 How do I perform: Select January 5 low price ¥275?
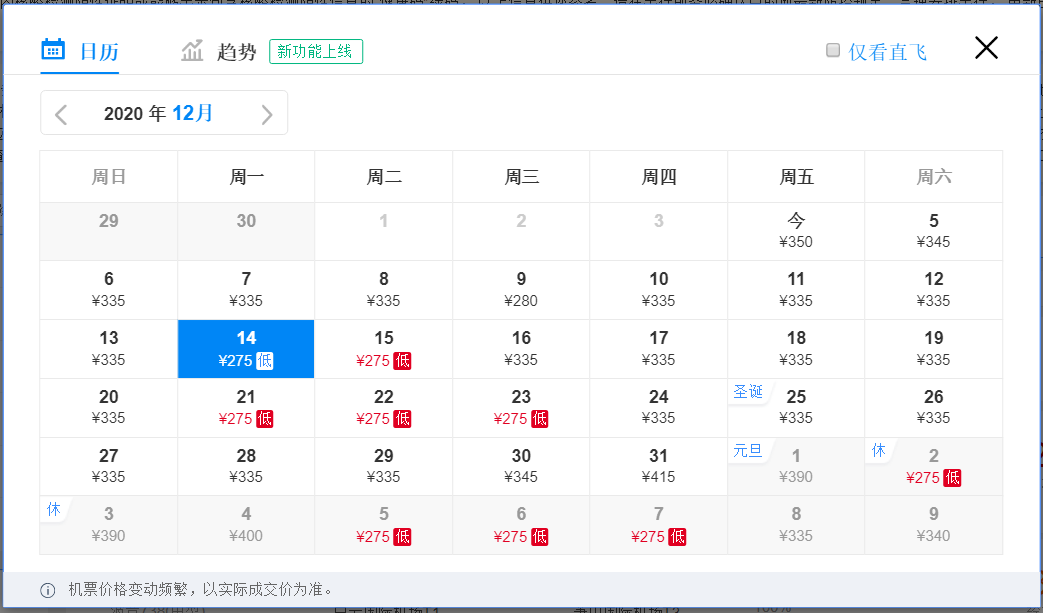tap(384, 525)
